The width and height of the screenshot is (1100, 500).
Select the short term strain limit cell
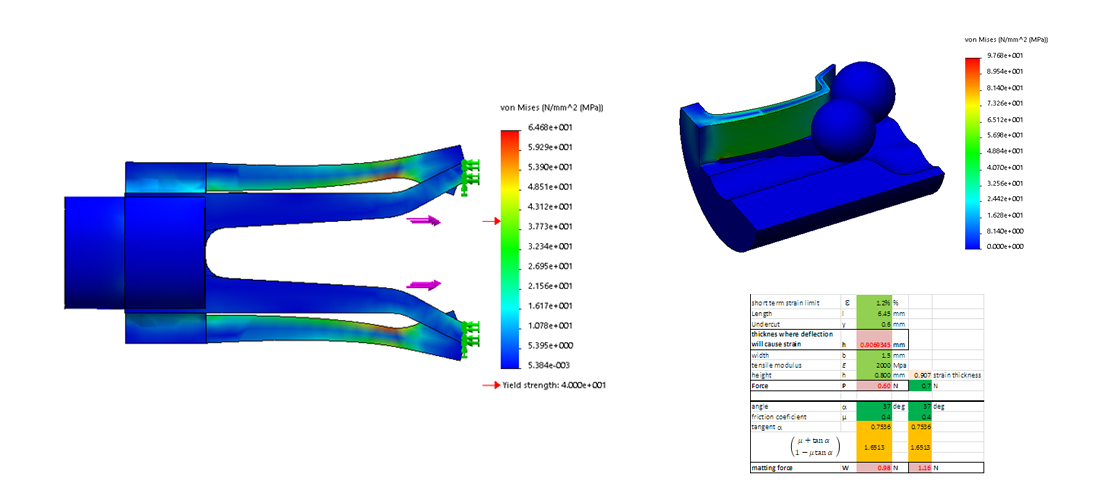click(x=796, y=303)
